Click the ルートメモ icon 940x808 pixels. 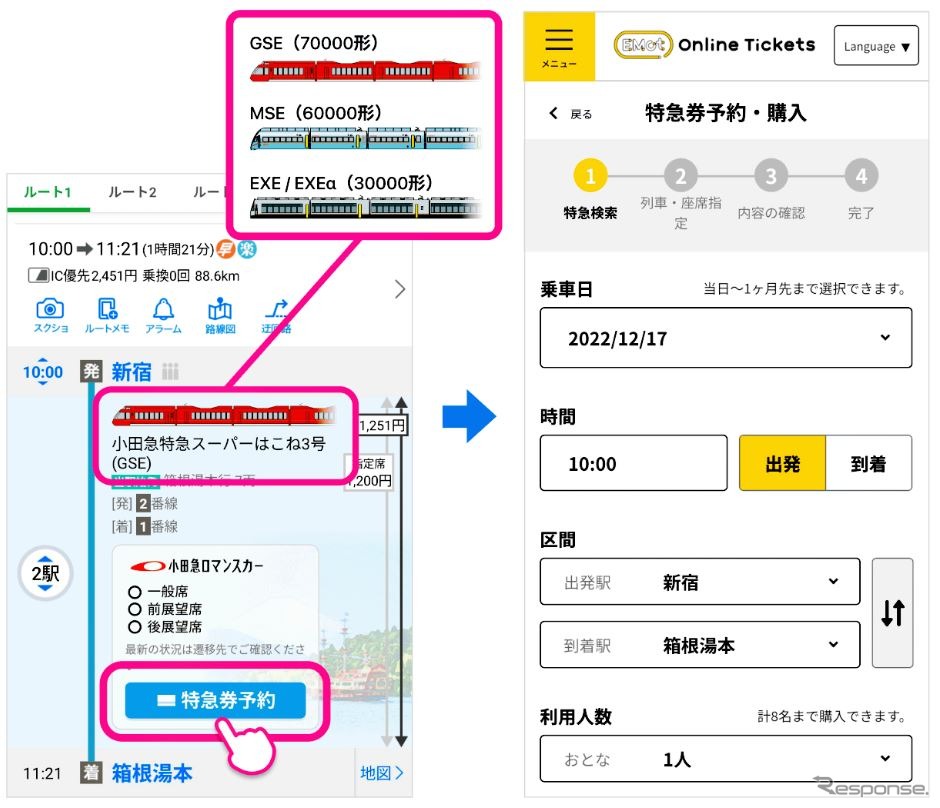pos(107,315)
